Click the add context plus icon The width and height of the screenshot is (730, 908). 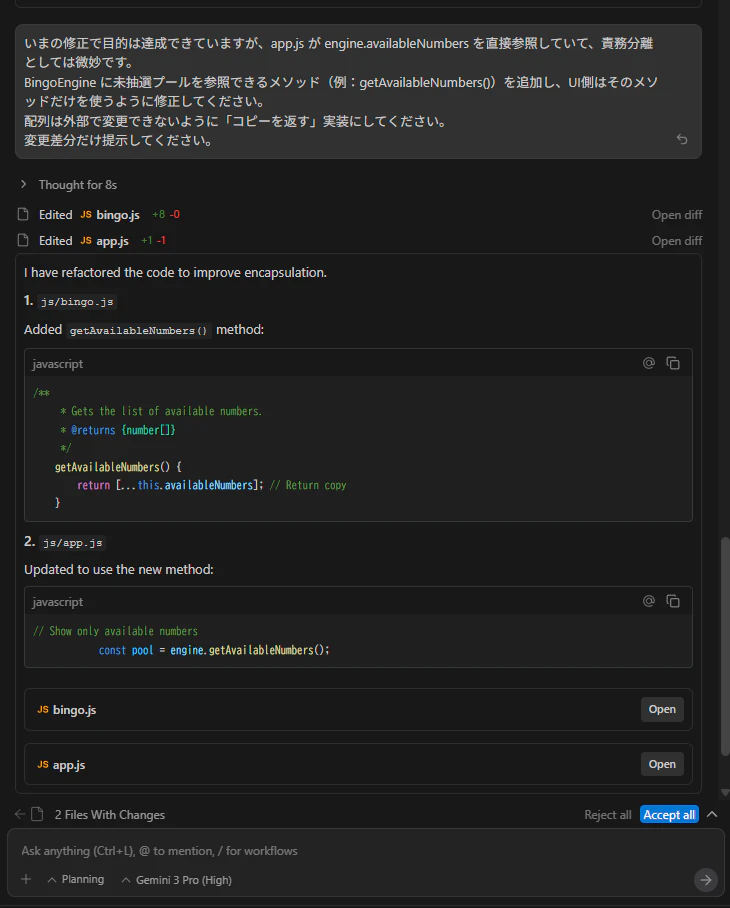[24, 879]
